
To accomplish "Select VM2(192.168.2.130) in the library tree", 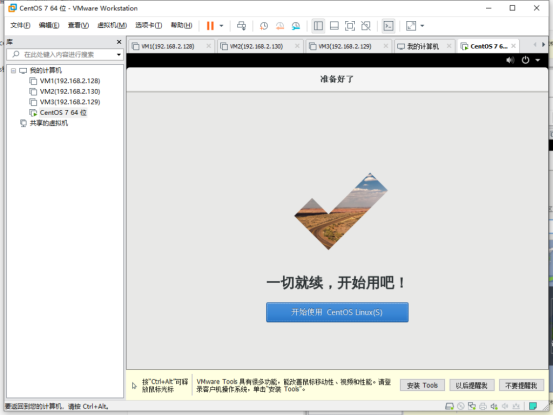I will (x=70, y=92).
